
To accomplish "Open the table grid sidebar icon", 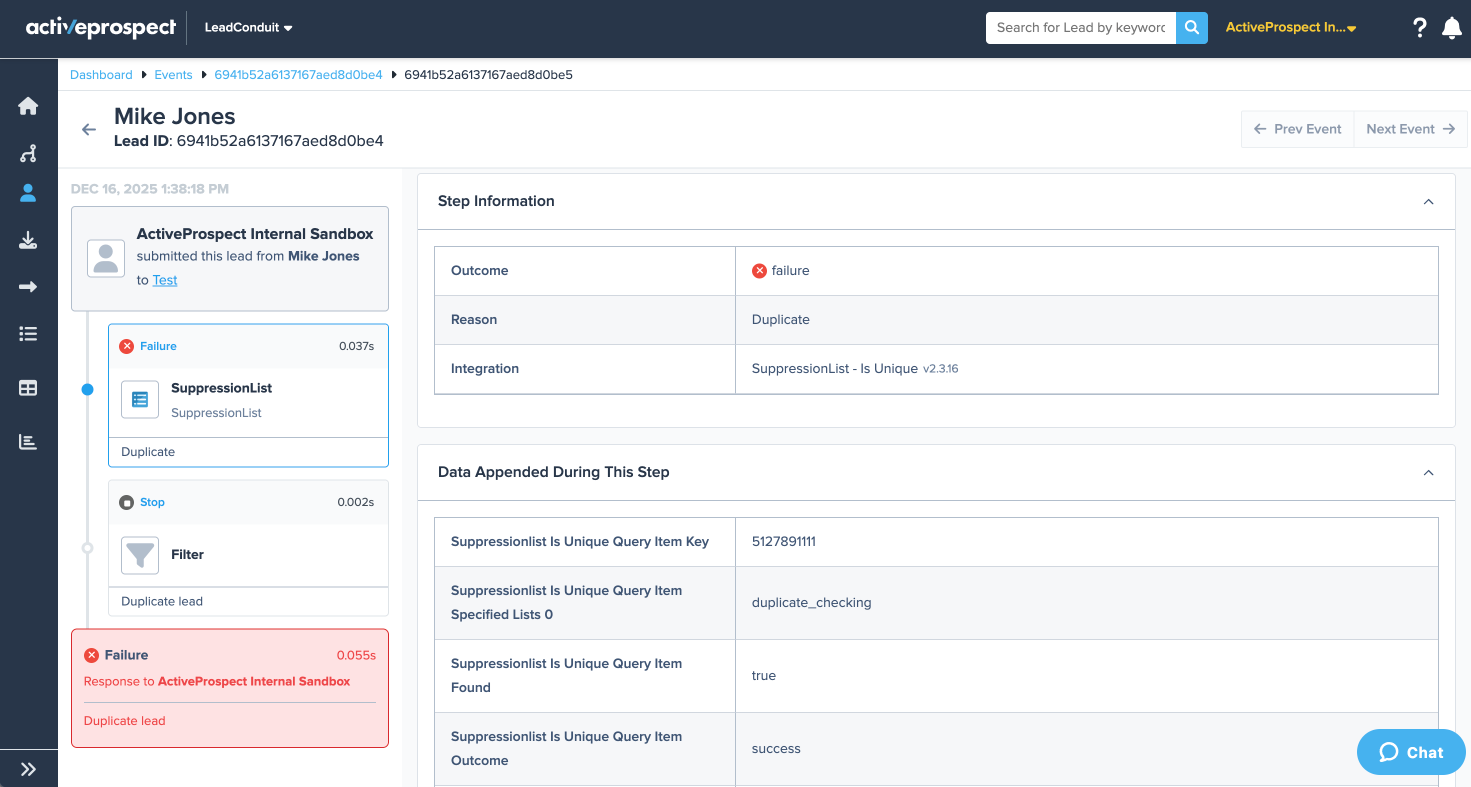I will [x=28, y=388].
